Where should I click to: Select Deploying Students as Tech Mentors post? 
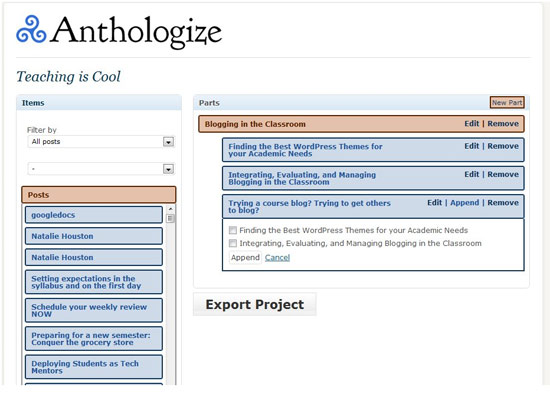(x=94, y=367)
